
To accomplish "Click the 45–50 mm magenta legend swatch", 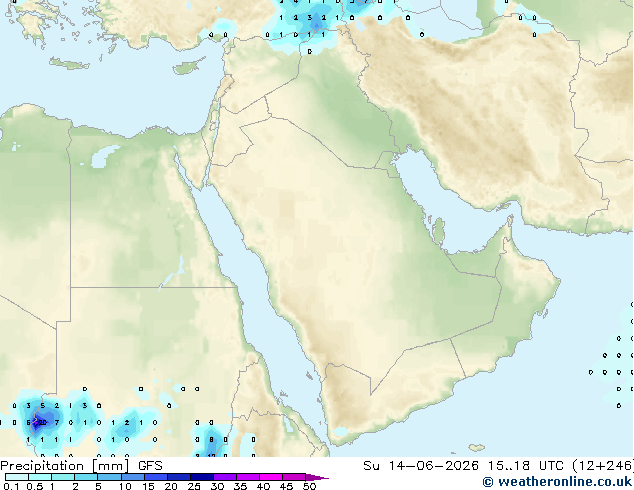I will point(294,477).
